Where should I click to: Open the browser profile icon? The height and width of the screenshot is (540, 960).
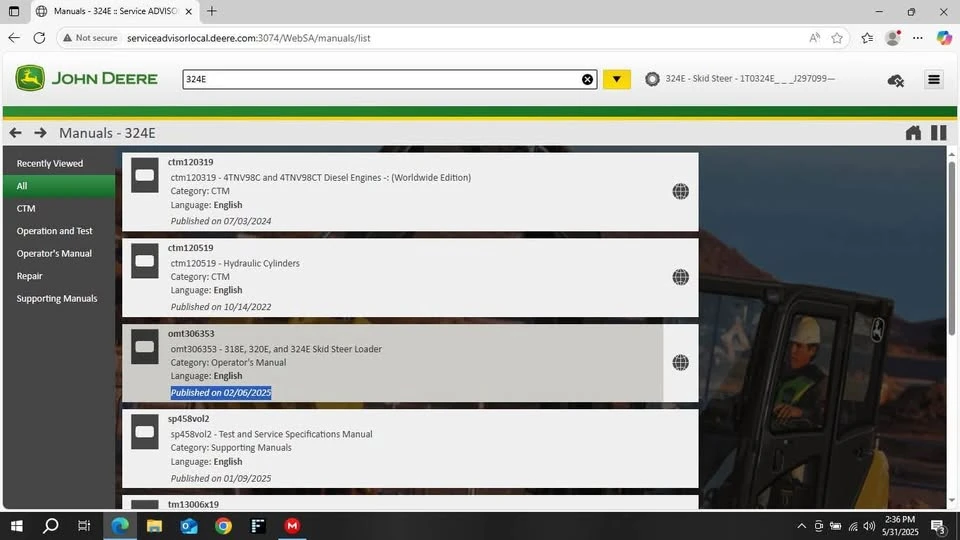(x=893, y=38)
